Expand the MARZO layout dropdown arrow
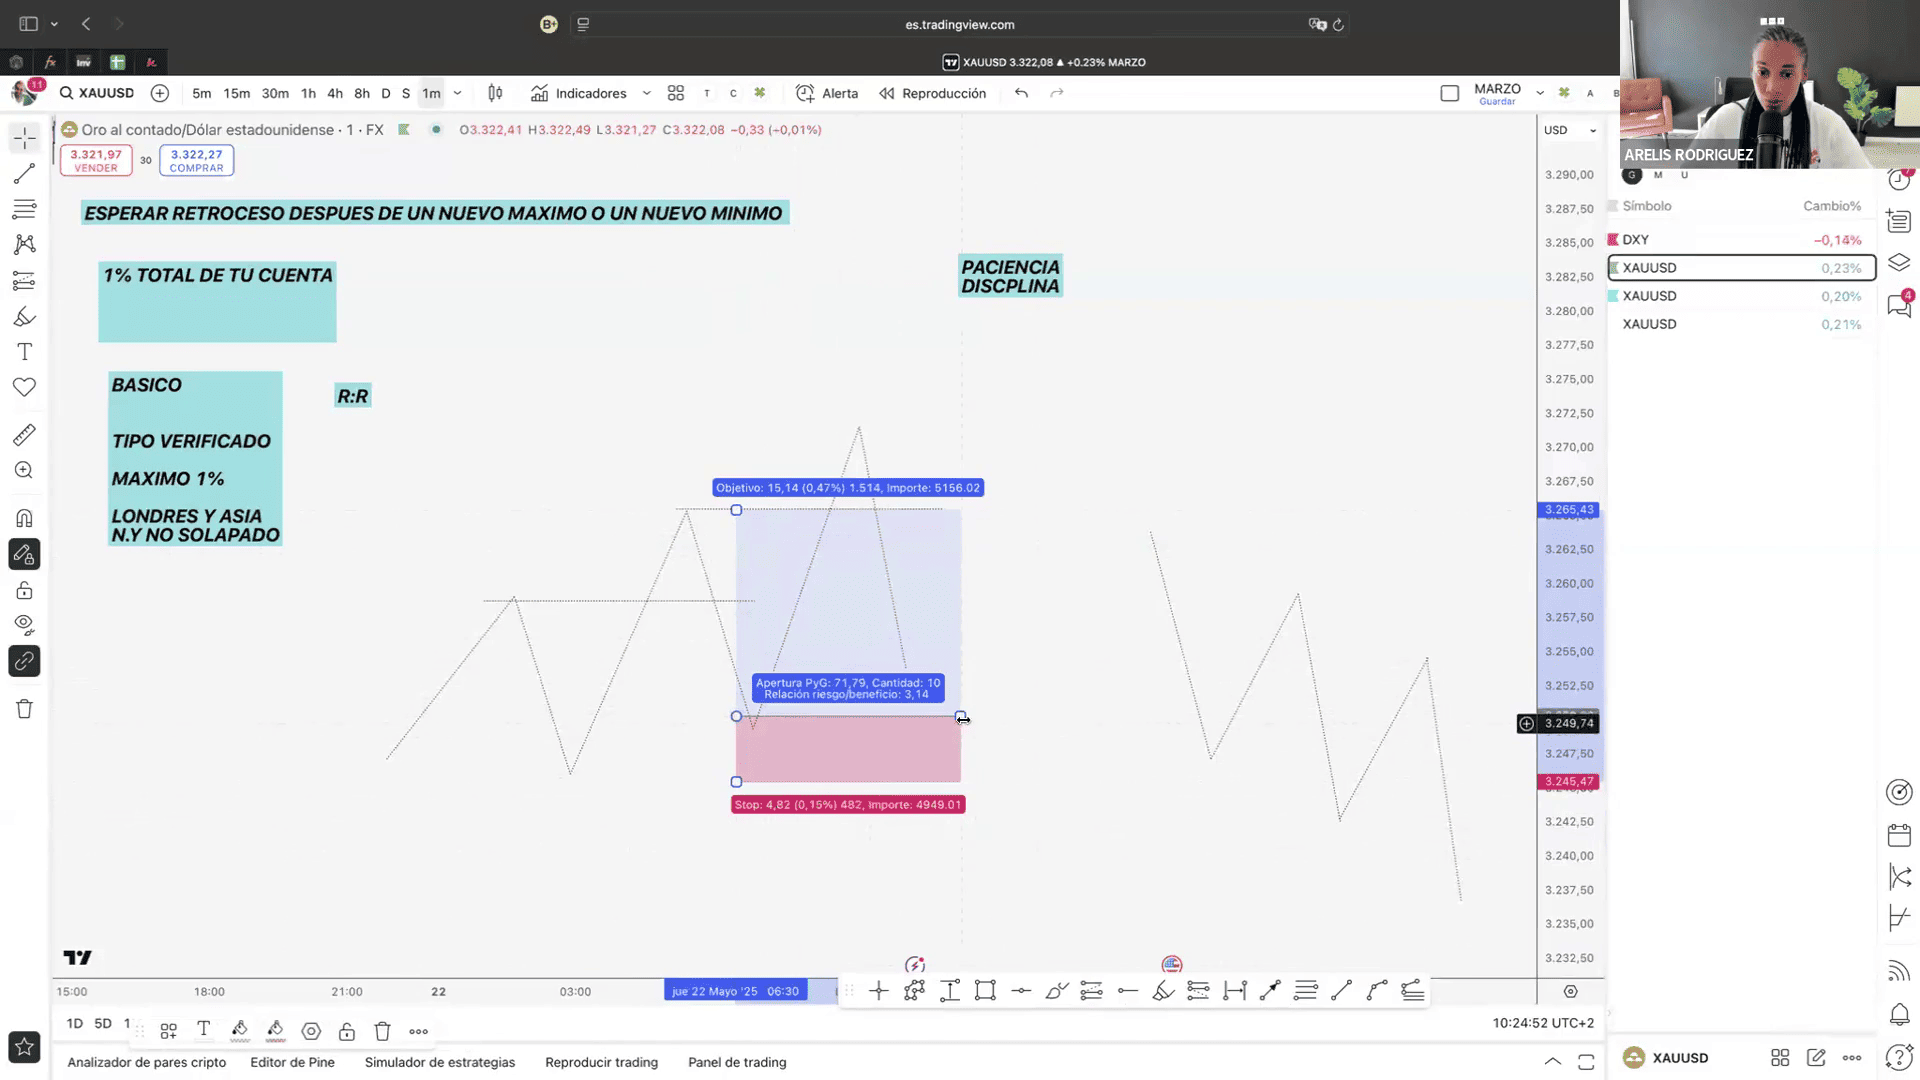Viewport: 1920px width, 1080px height. pos(1540,93)
